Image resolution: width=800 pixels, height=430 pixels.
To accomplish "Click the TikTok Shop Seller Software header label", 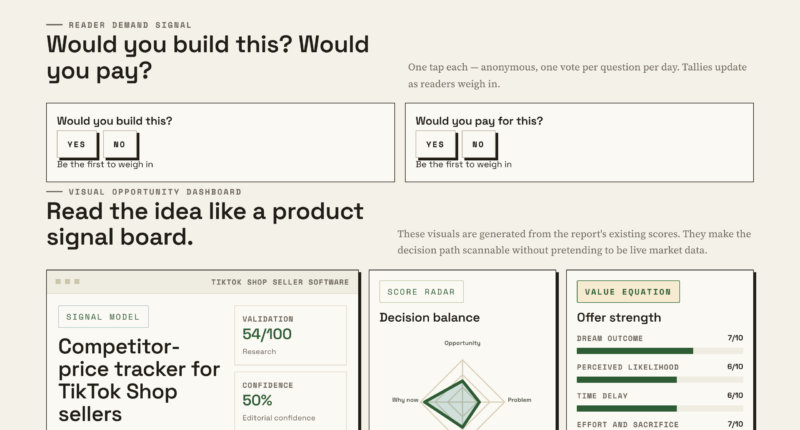I will coord(280,282).
